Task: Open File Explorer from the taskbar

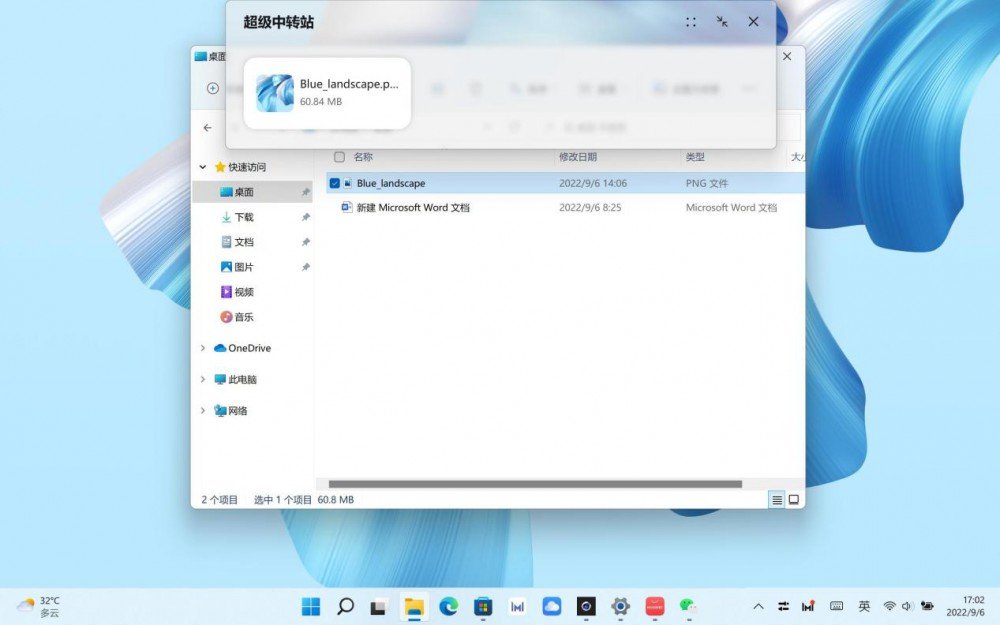Action: (414, 606)
